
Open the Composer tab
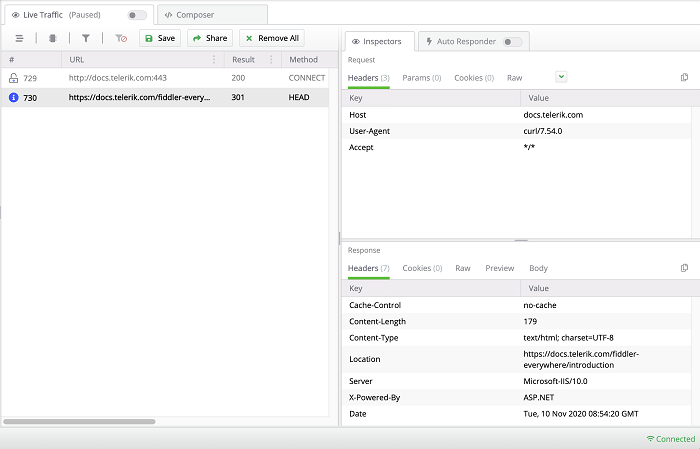coord(212,15)
